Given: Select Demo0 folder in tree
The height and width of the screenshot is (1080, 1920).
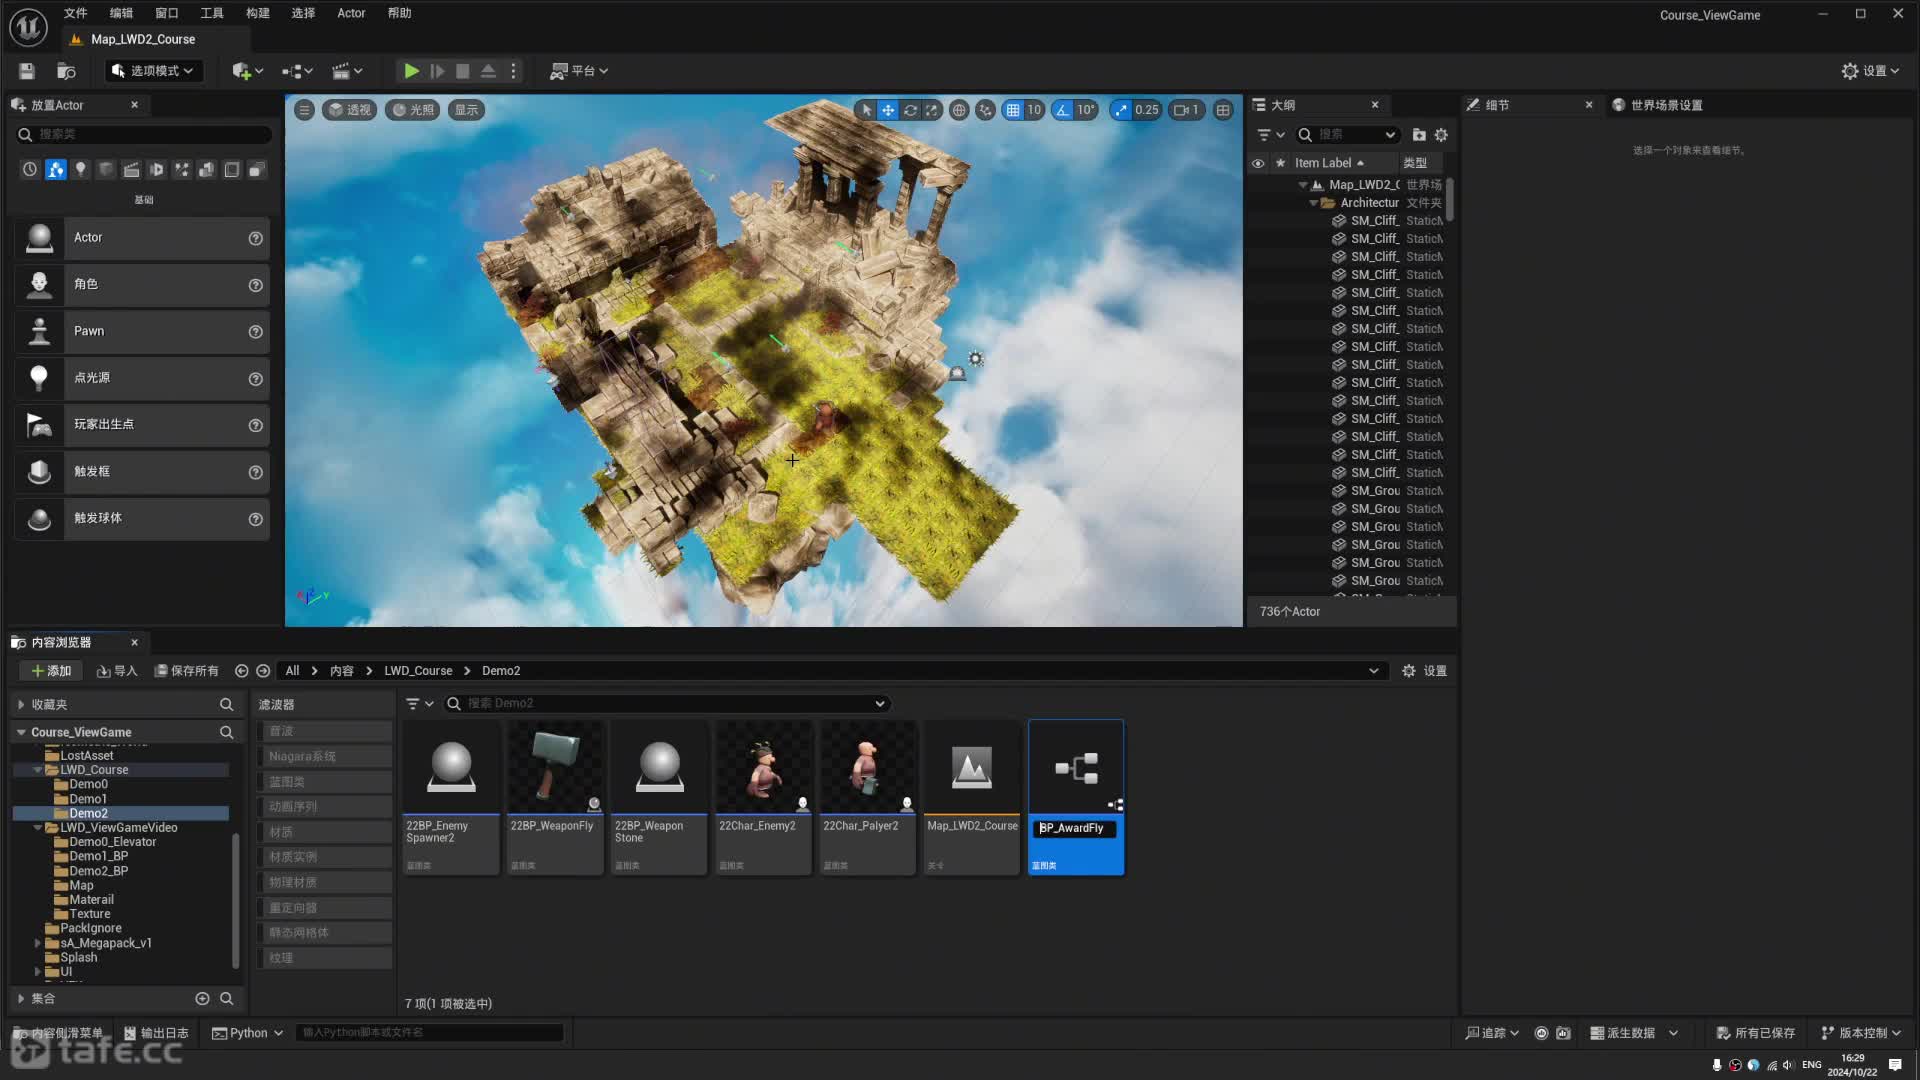Looking at the screenshot, I should coord(88,784).
